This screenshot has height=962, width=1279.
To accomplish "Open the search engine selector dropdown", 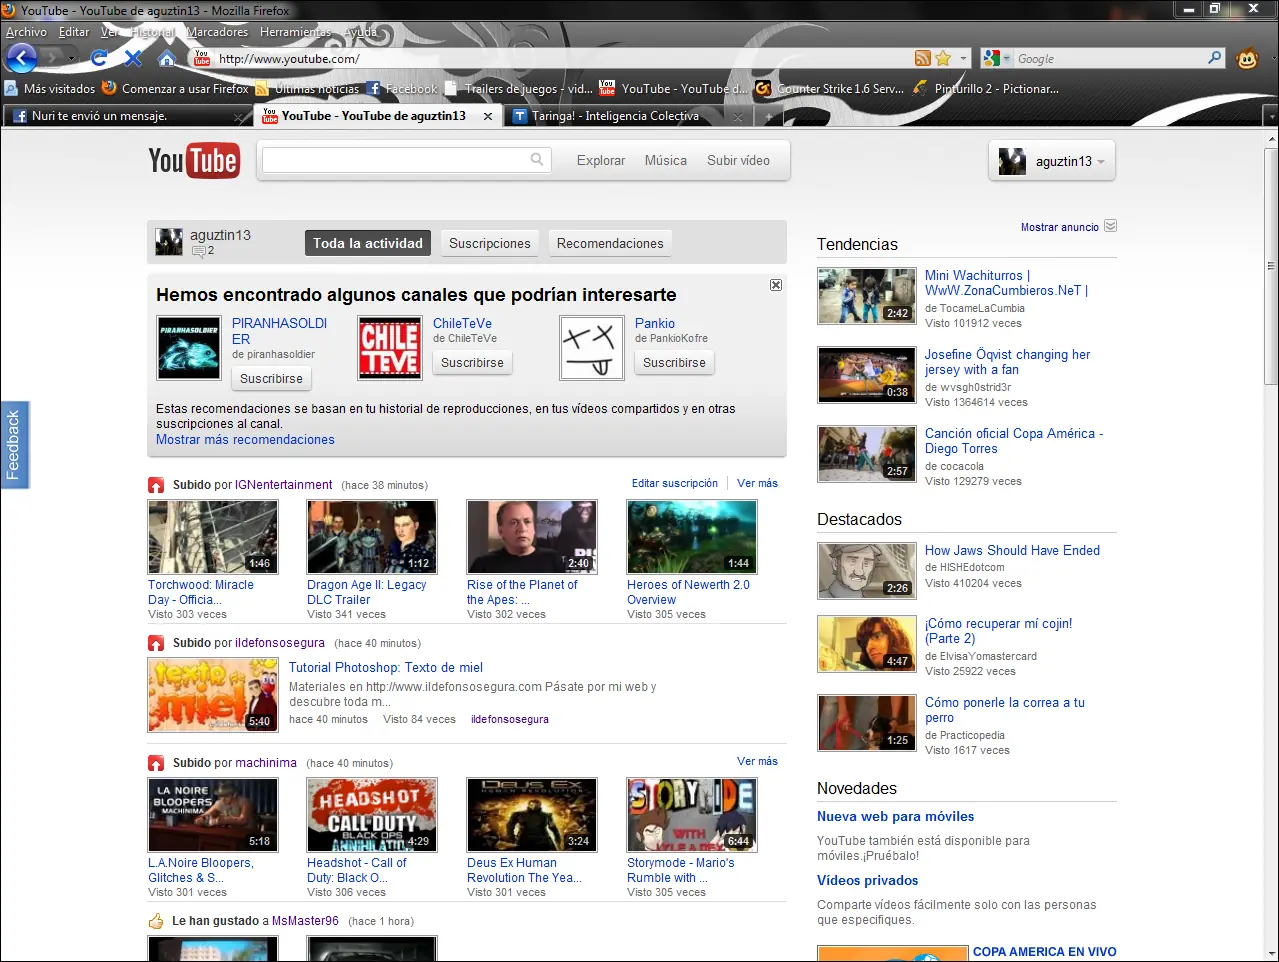I will 997,58.
